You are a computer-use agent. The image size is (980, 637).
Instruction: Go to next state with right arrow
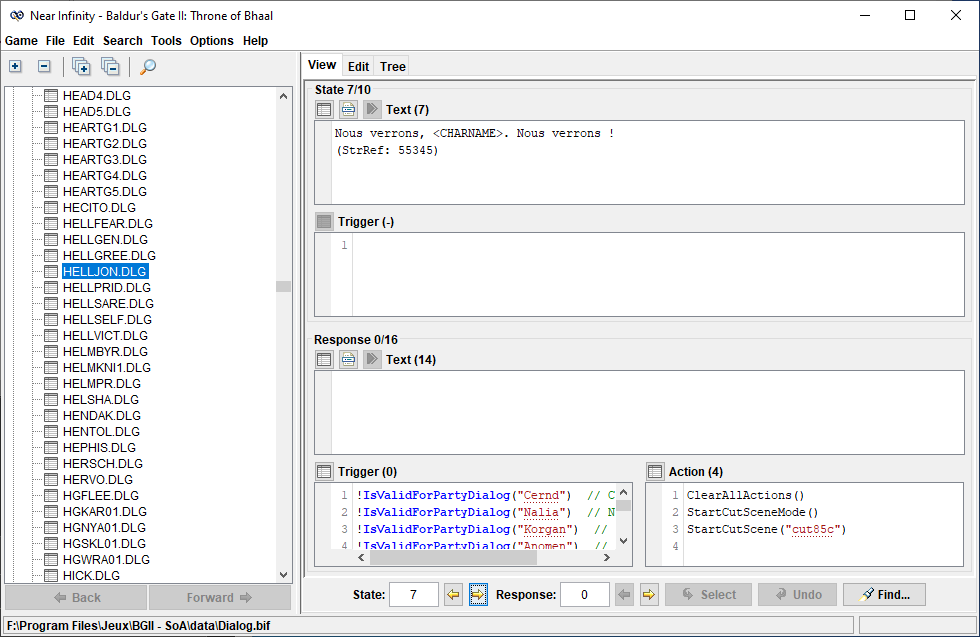click(478, 594)
